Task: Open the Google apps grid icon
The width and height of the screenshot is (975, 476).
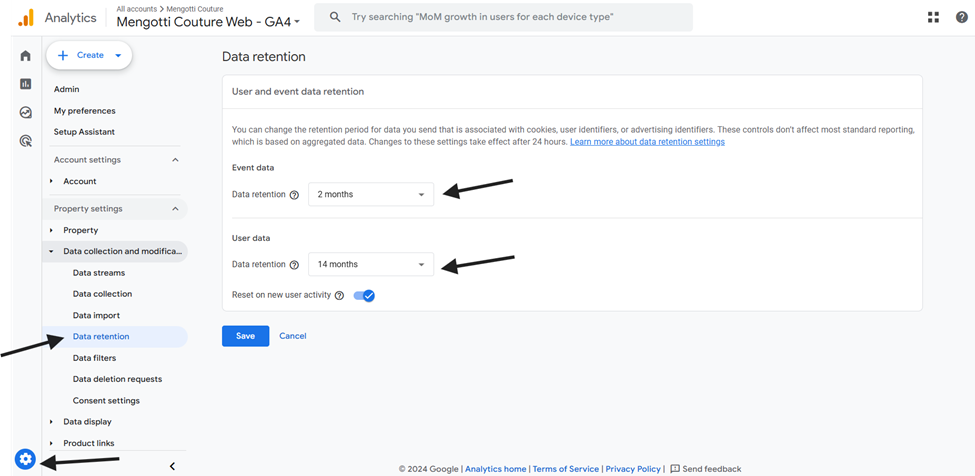Action: [x=933, y=17]
